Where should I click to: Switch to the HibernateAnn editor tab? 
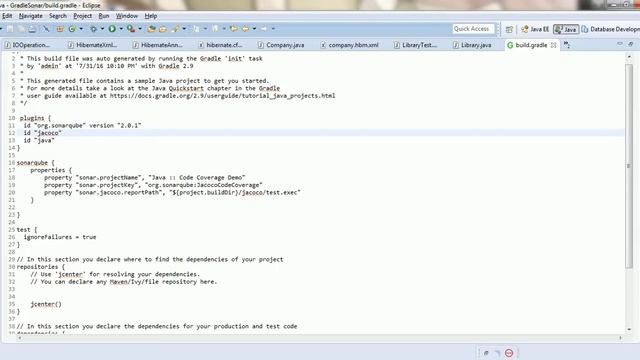coord(158,45)
